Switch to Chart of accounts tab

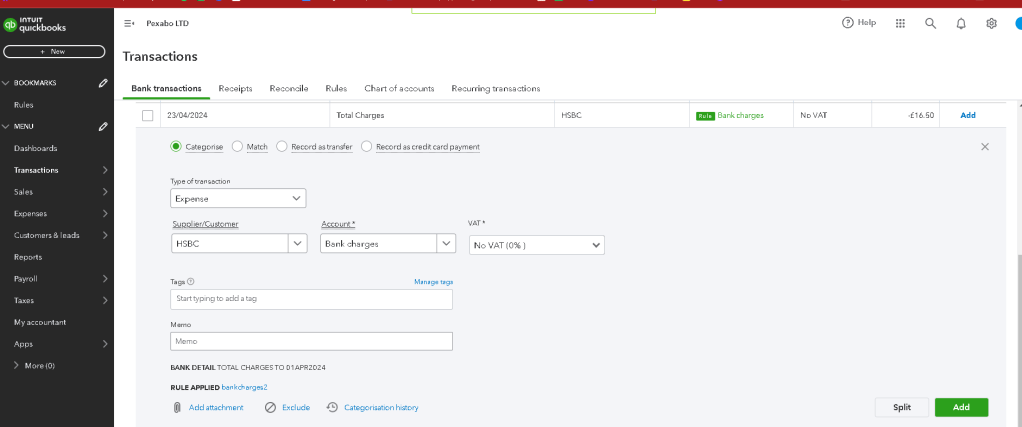[x=399, y=89]
